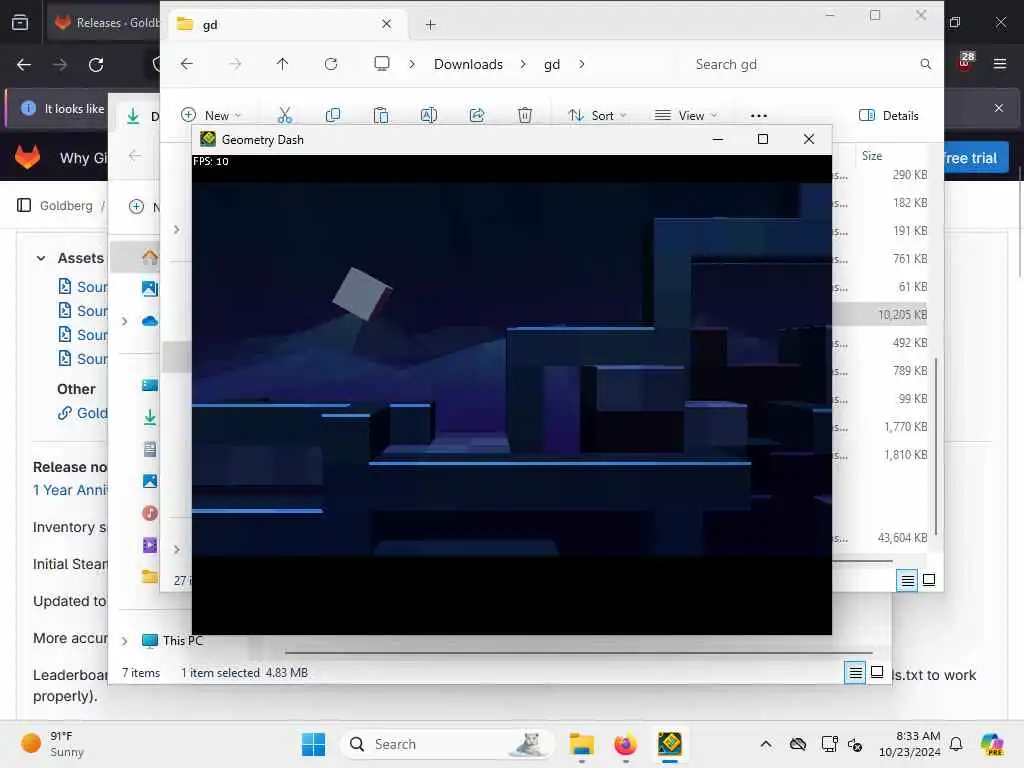Switch to thumbnails view in back Explorer window
1024x768 pixels.
[877, 672]
